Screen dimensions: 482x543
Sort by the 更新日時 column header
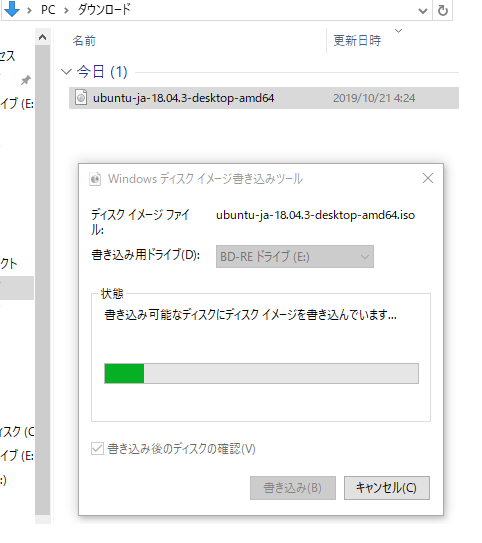pos(357,41)
